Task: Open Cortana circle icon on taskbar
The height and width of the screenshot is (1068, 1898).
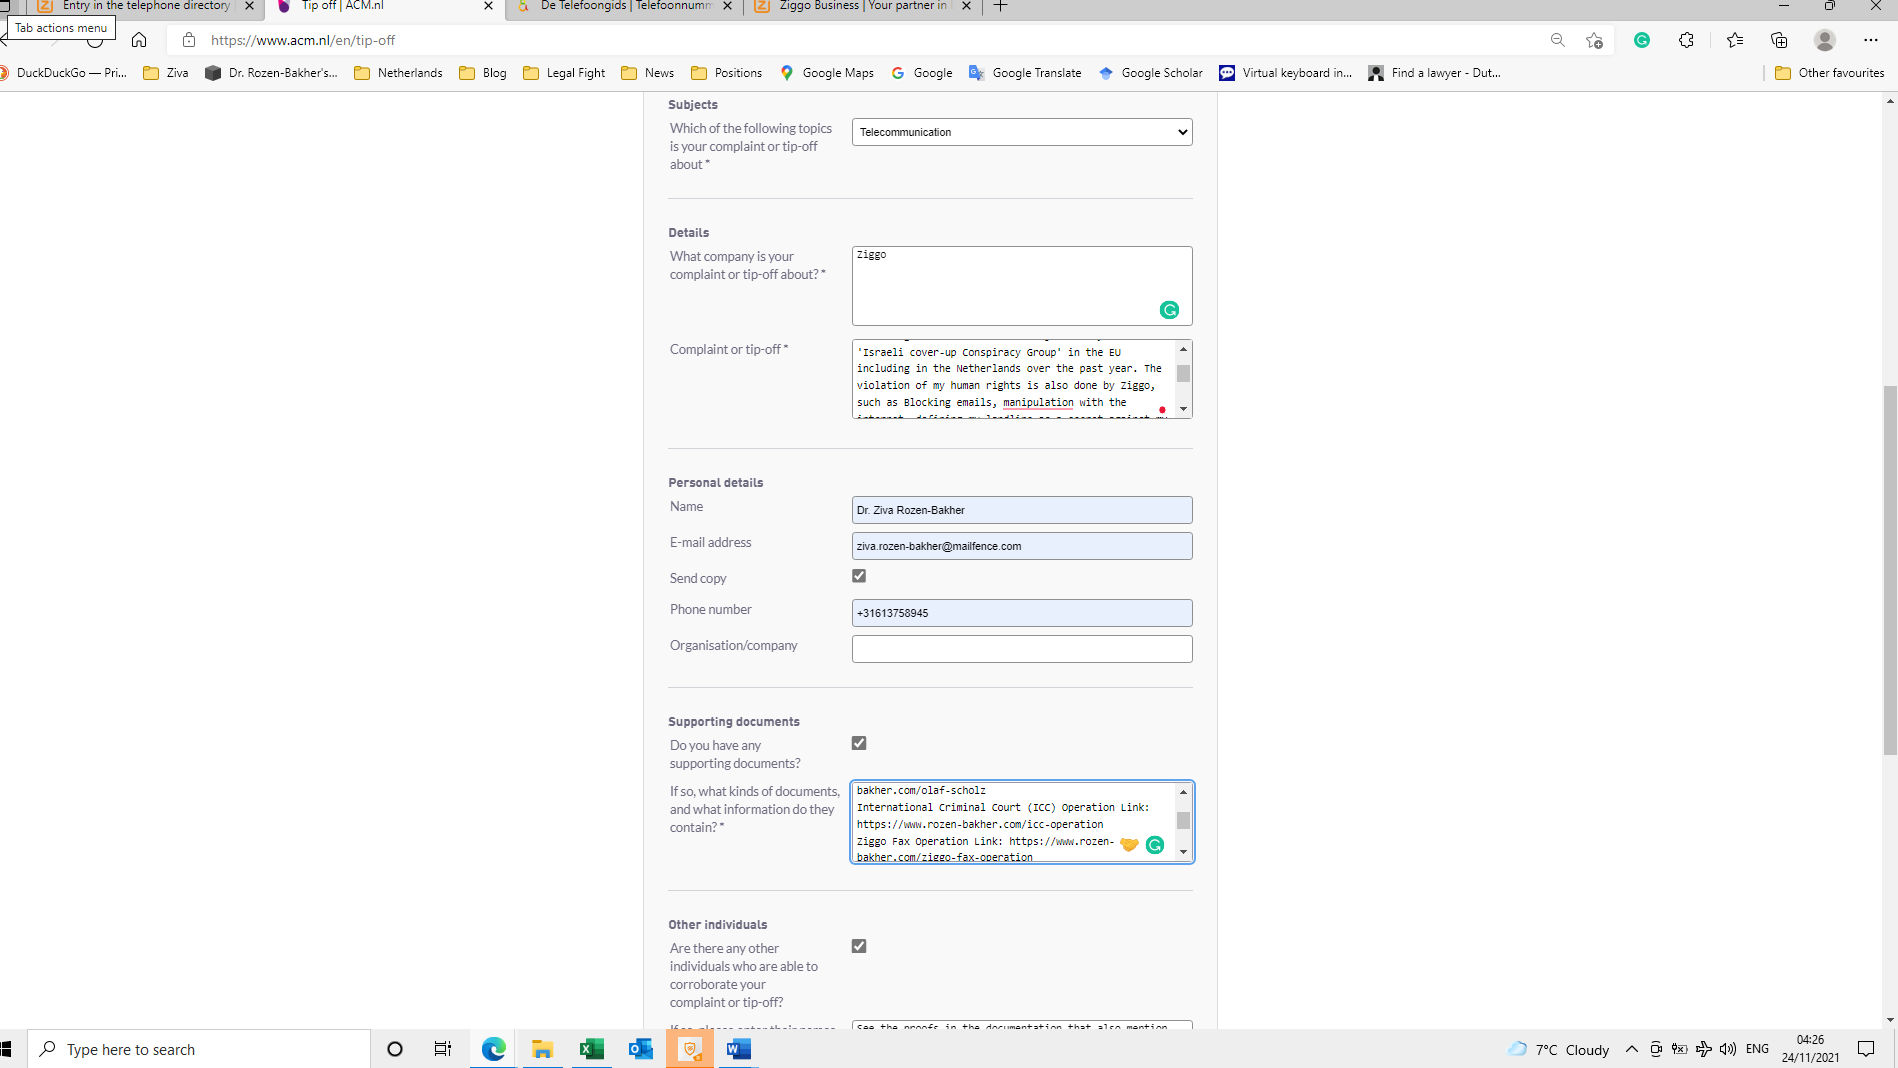Action: 395,1049
